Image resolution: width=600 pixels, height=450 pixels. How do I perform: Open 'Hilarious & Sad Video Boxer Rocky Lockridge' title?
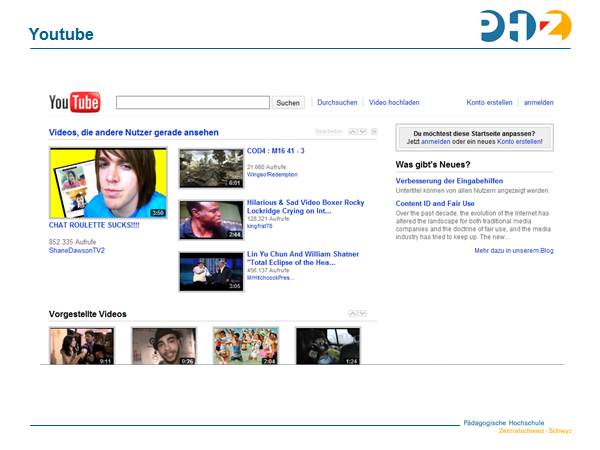pyautogui.click(x=305, y=207)
